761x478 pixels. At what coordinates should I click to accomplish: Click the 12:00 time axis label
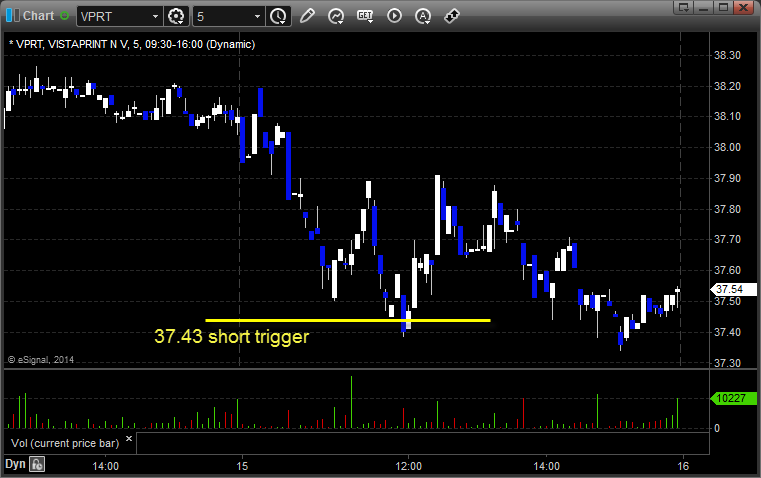[x=409, y=466]
